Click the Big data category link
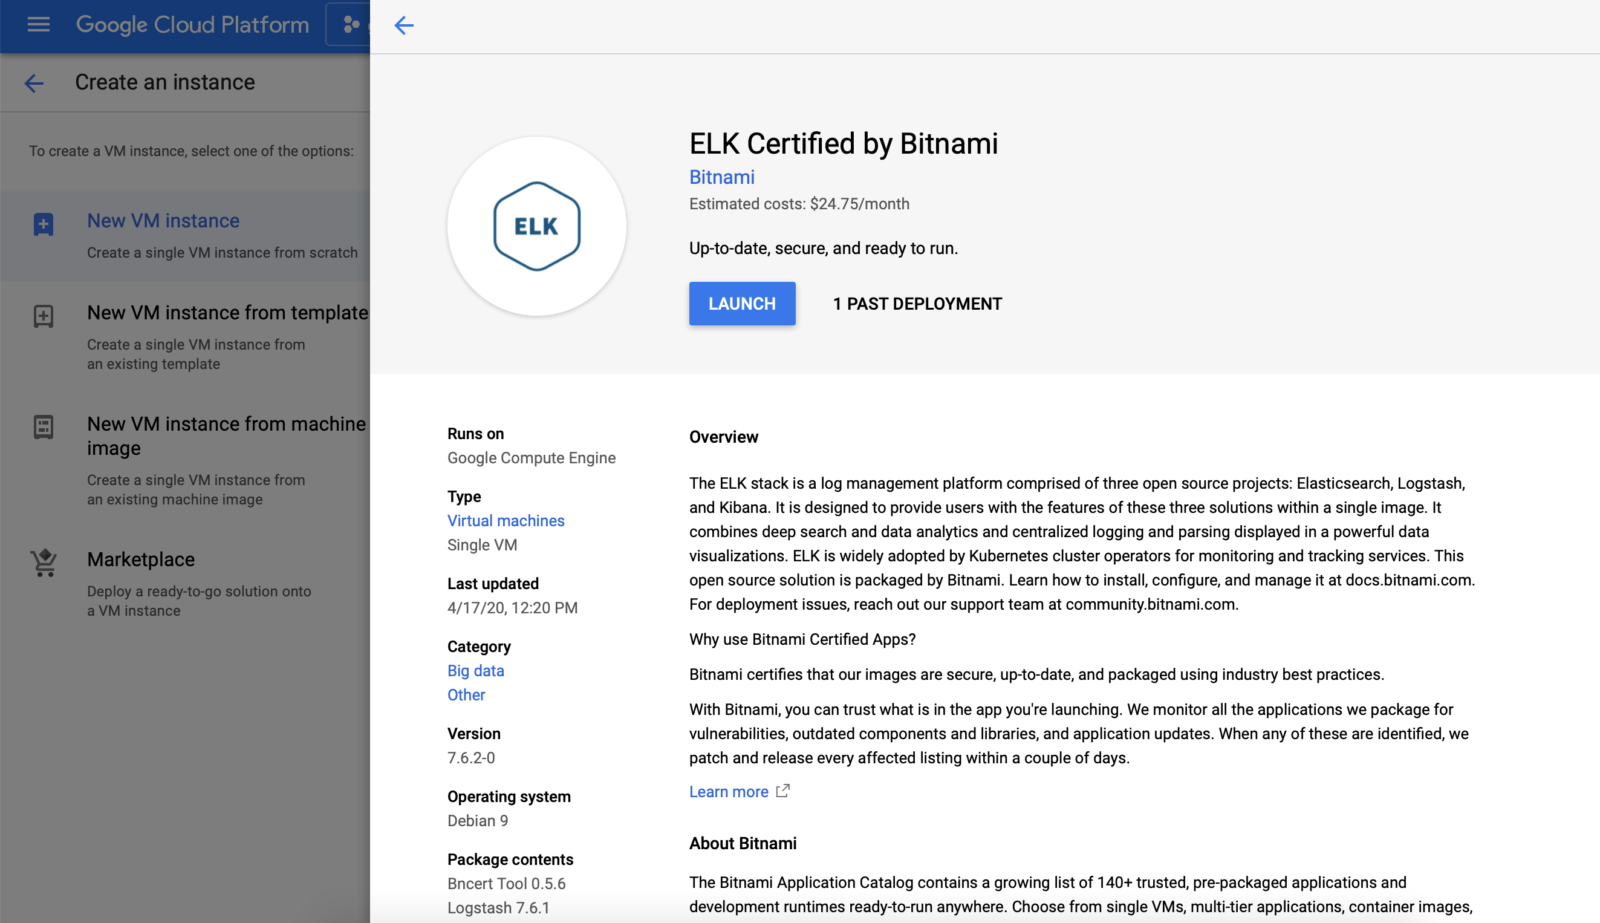 coord(476,671)
